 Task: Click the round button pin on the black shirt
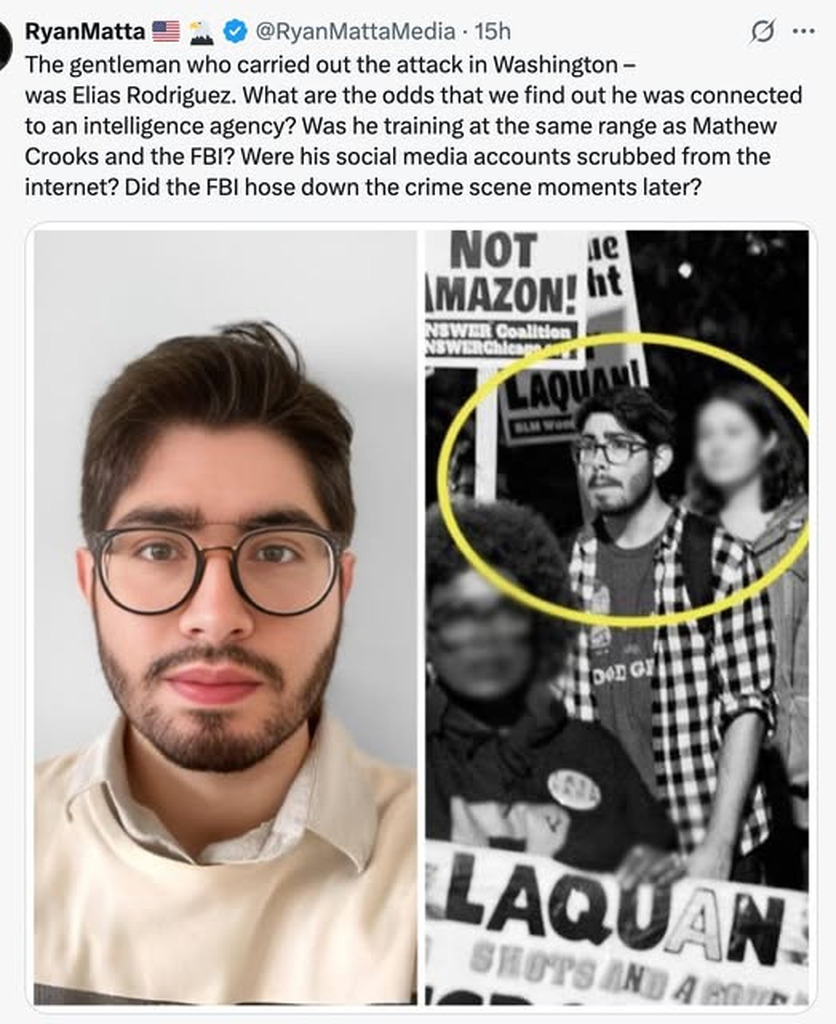[x=574, y=787]
